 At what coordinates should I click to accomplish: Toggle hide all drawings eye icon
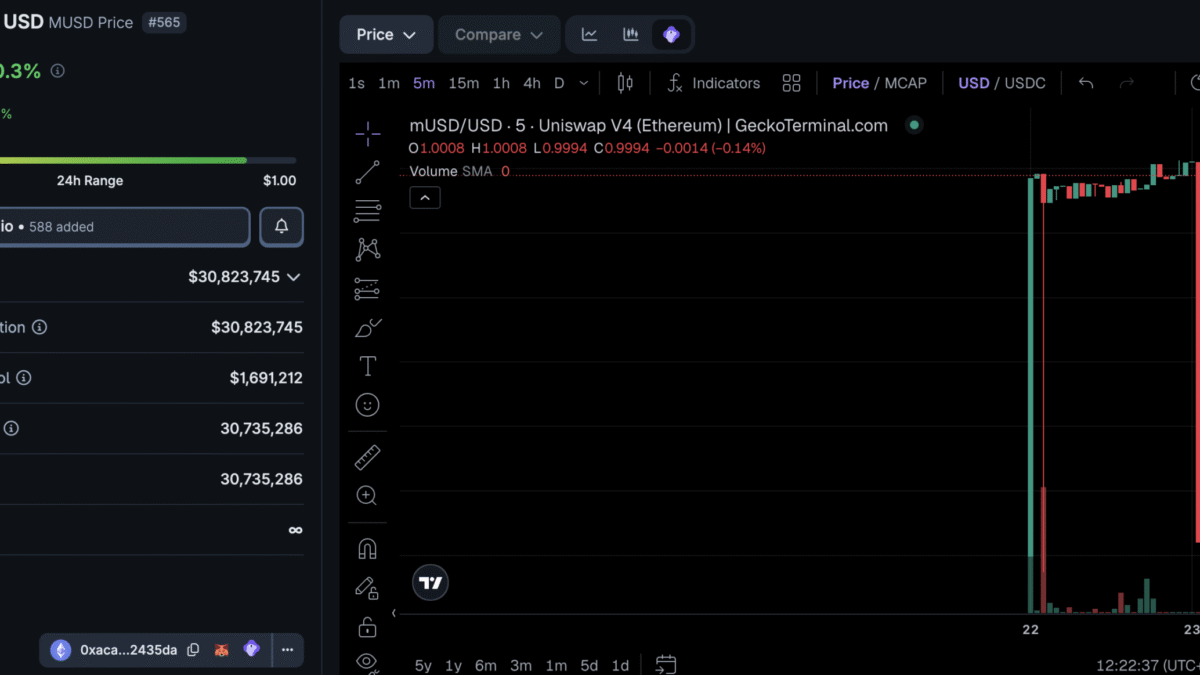point(367,661)
